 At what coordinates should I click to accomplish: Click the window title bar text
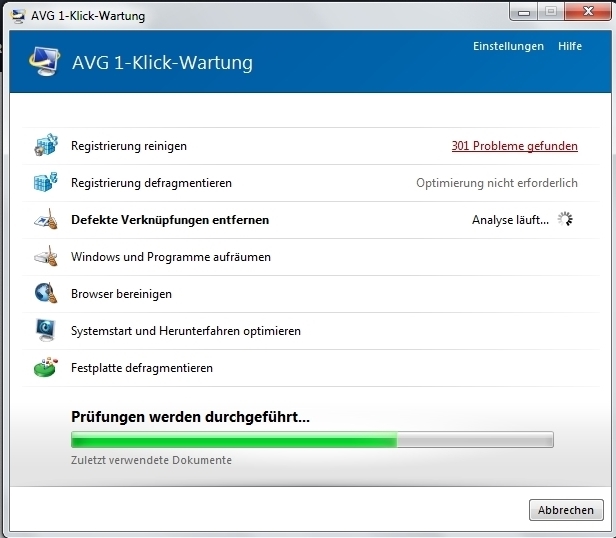click(x=88, y=16)
